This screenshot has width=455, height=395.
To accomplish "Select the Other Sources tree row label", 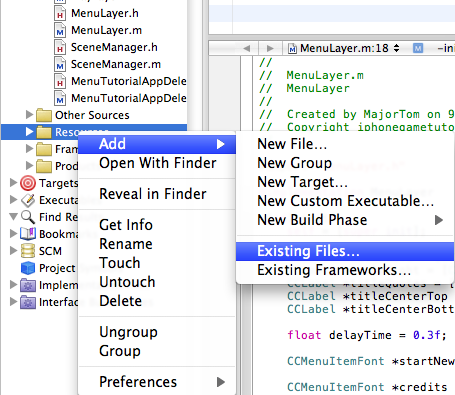I will 92,115.
